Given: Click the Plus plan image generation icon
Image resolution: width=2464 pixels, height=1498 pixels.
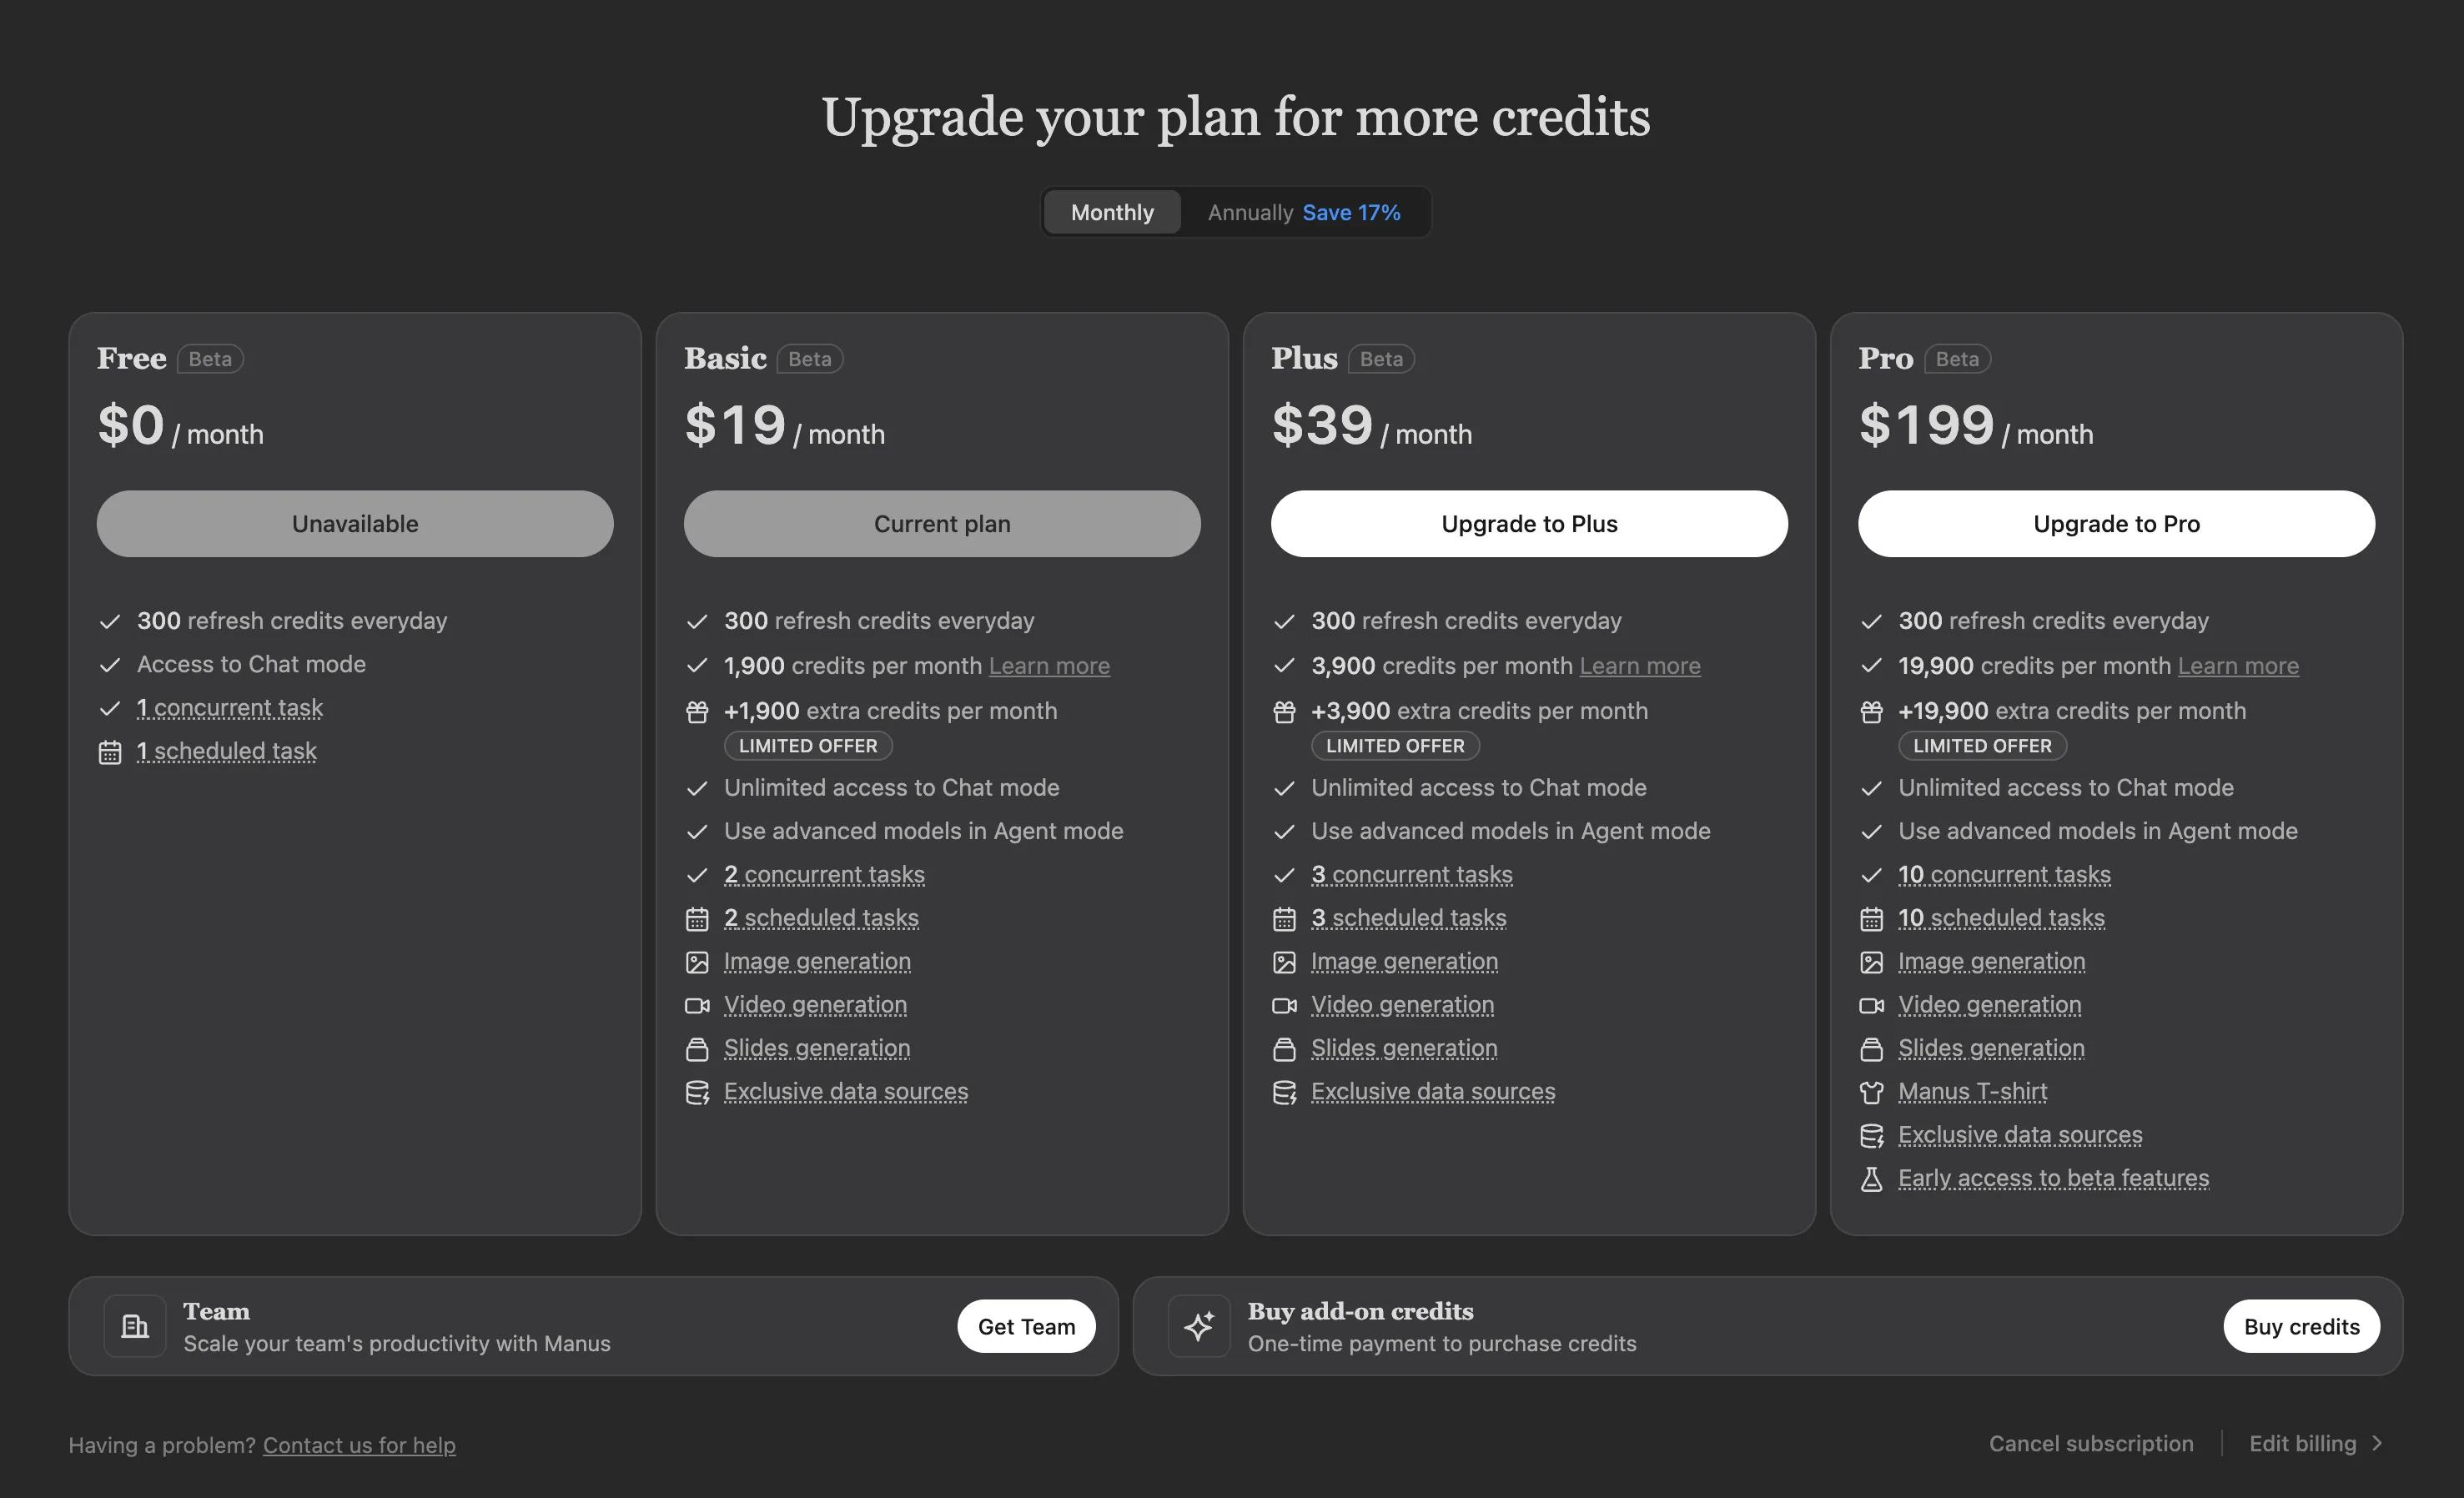Looking at the screenshot, I should 1284,962.
